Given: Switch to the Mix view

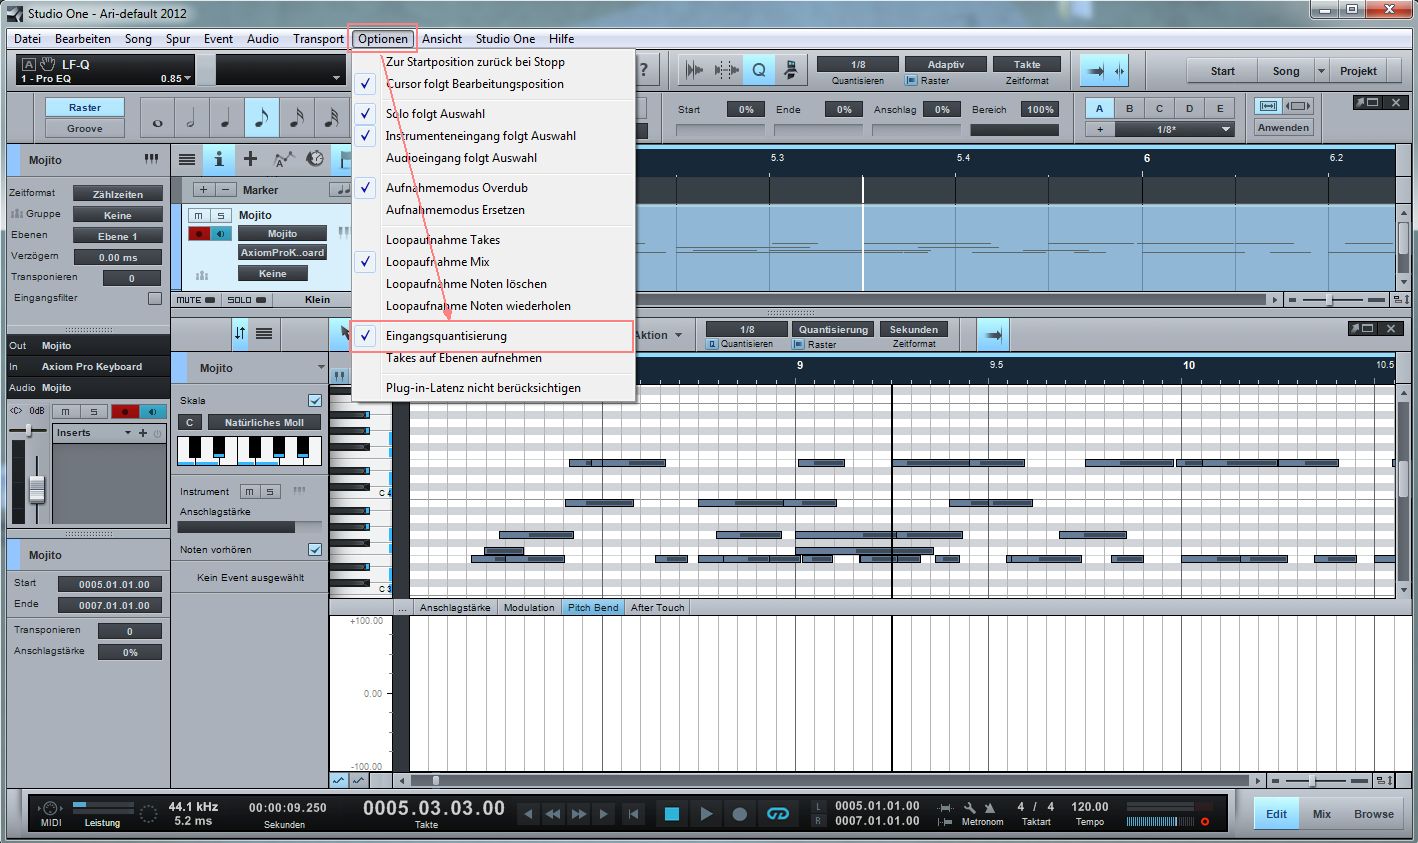Looking at the screenshot, I should click(1322, 814).
